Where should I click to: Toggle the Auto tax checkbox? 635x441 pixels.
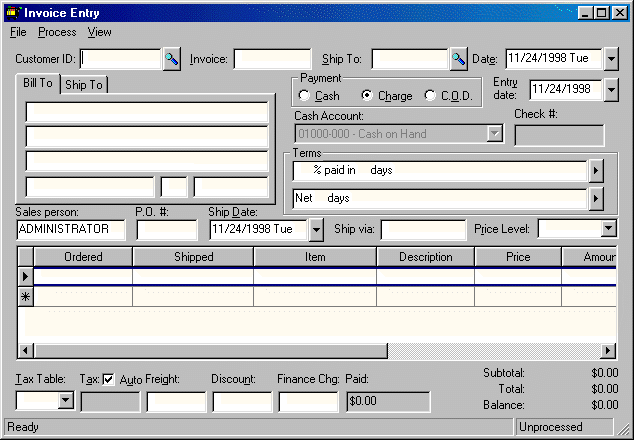(109, 379)
